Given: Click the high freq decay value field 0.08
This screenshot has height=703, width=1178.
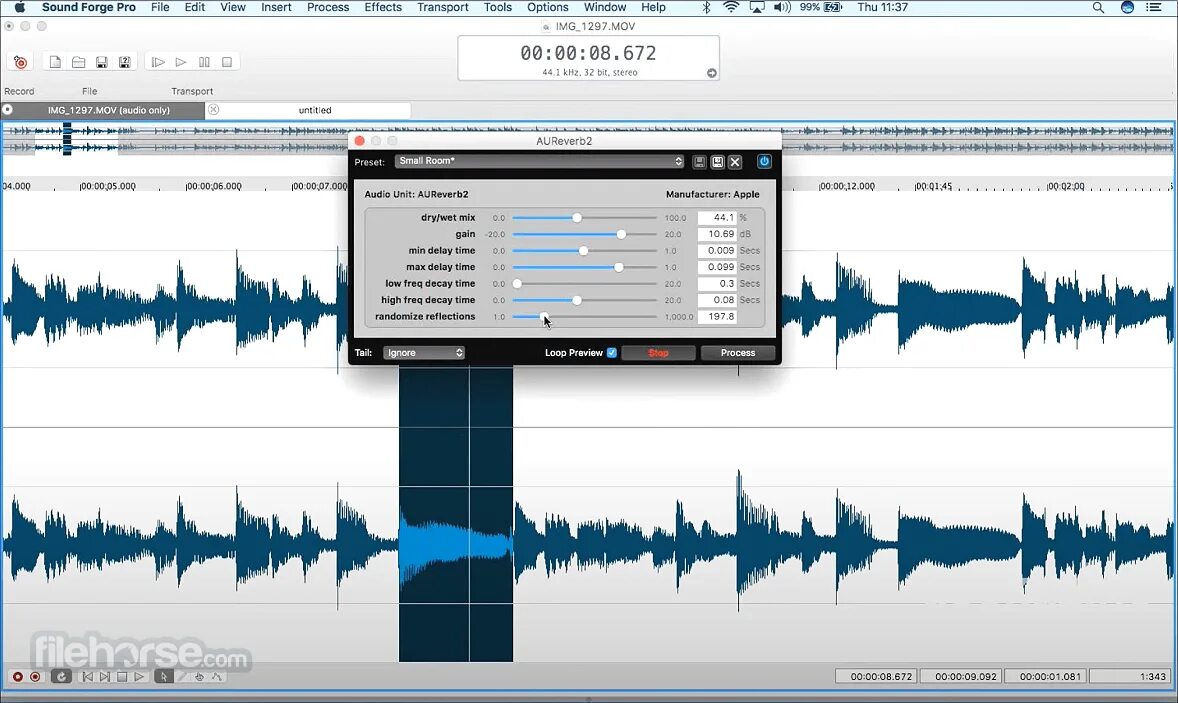Looking at the screenshot, I should [717, 300].
